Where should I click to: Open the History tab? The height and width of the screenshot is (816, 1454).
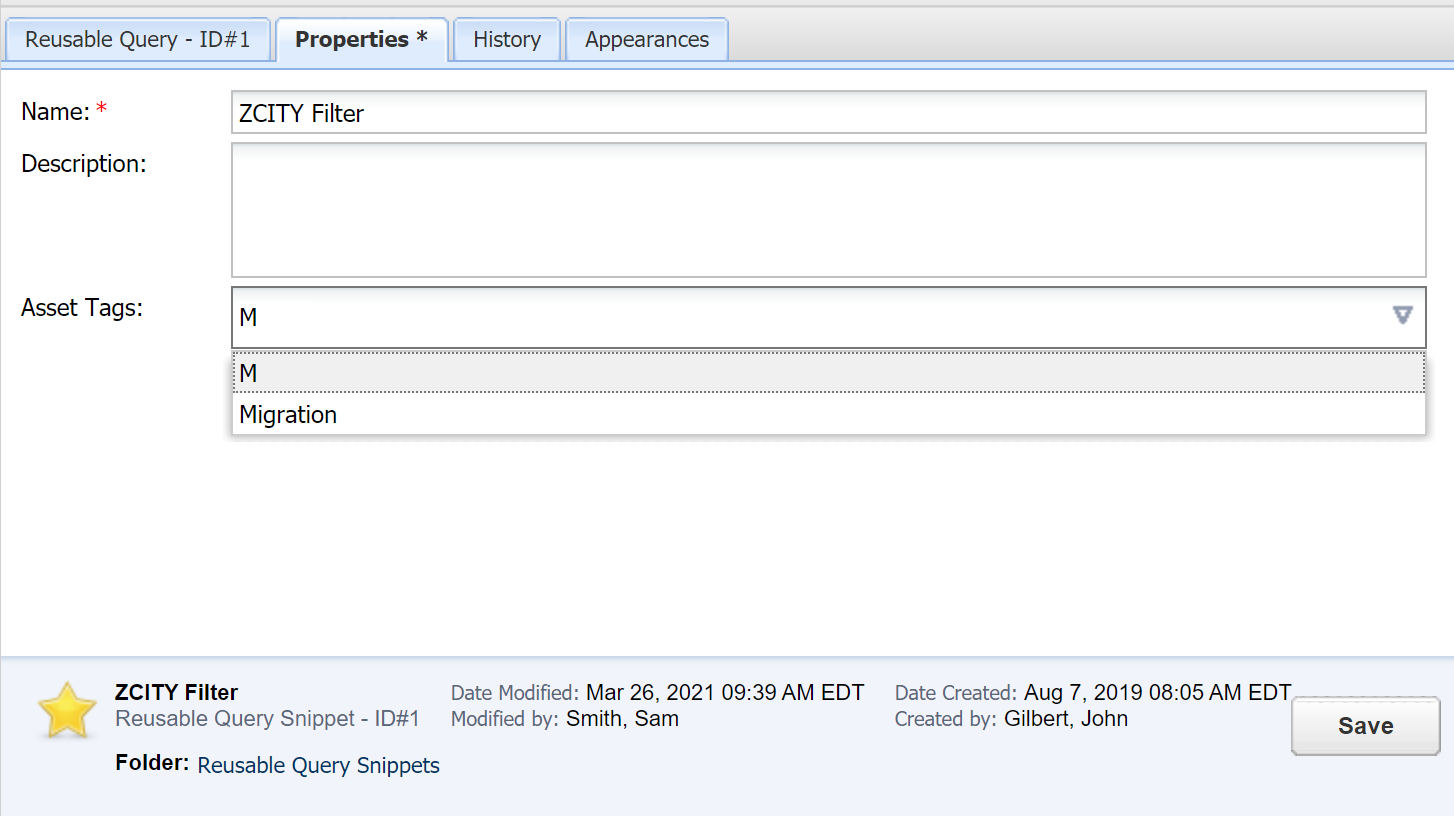[x=507, y=40]
